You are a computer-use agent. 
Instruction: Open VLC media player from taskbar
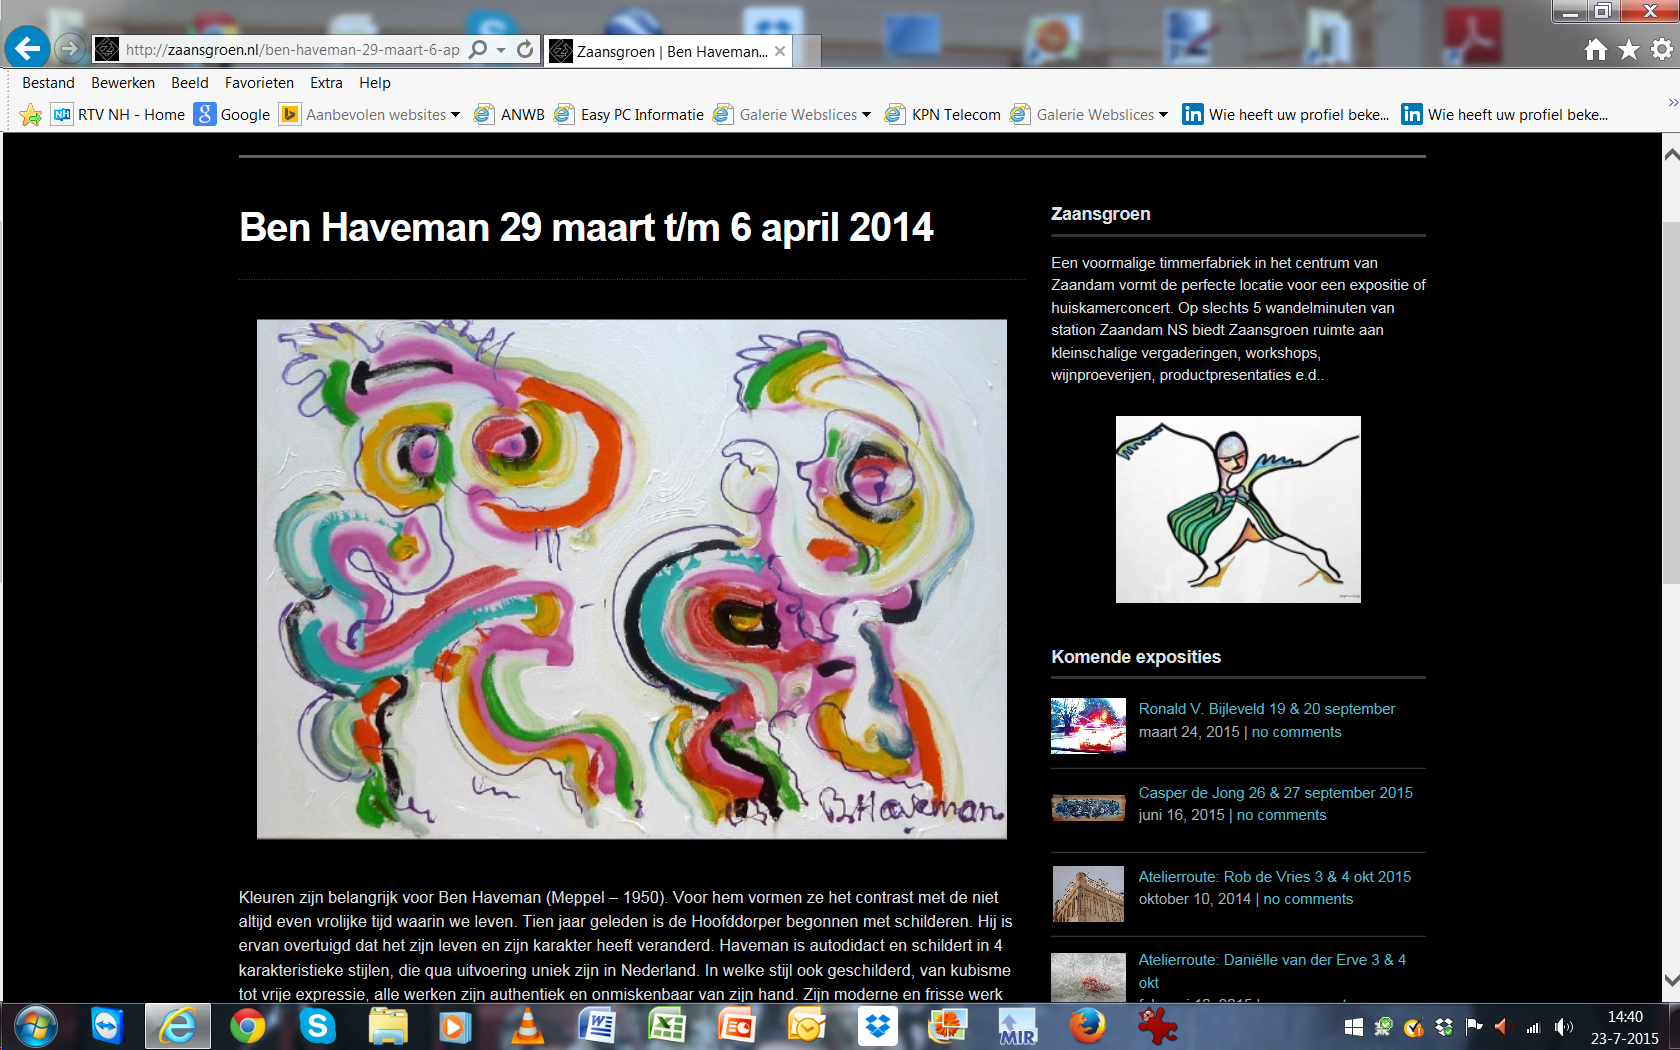[527, 1027]
